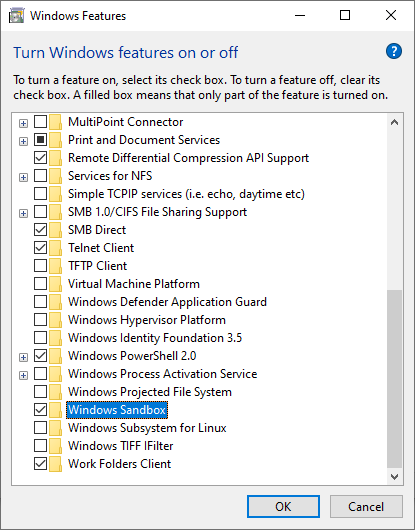Image resolution: width=415 pixels, height=530 pixels.
Task: Select the Simple TCPIP services label
Action: pos(186,194)
